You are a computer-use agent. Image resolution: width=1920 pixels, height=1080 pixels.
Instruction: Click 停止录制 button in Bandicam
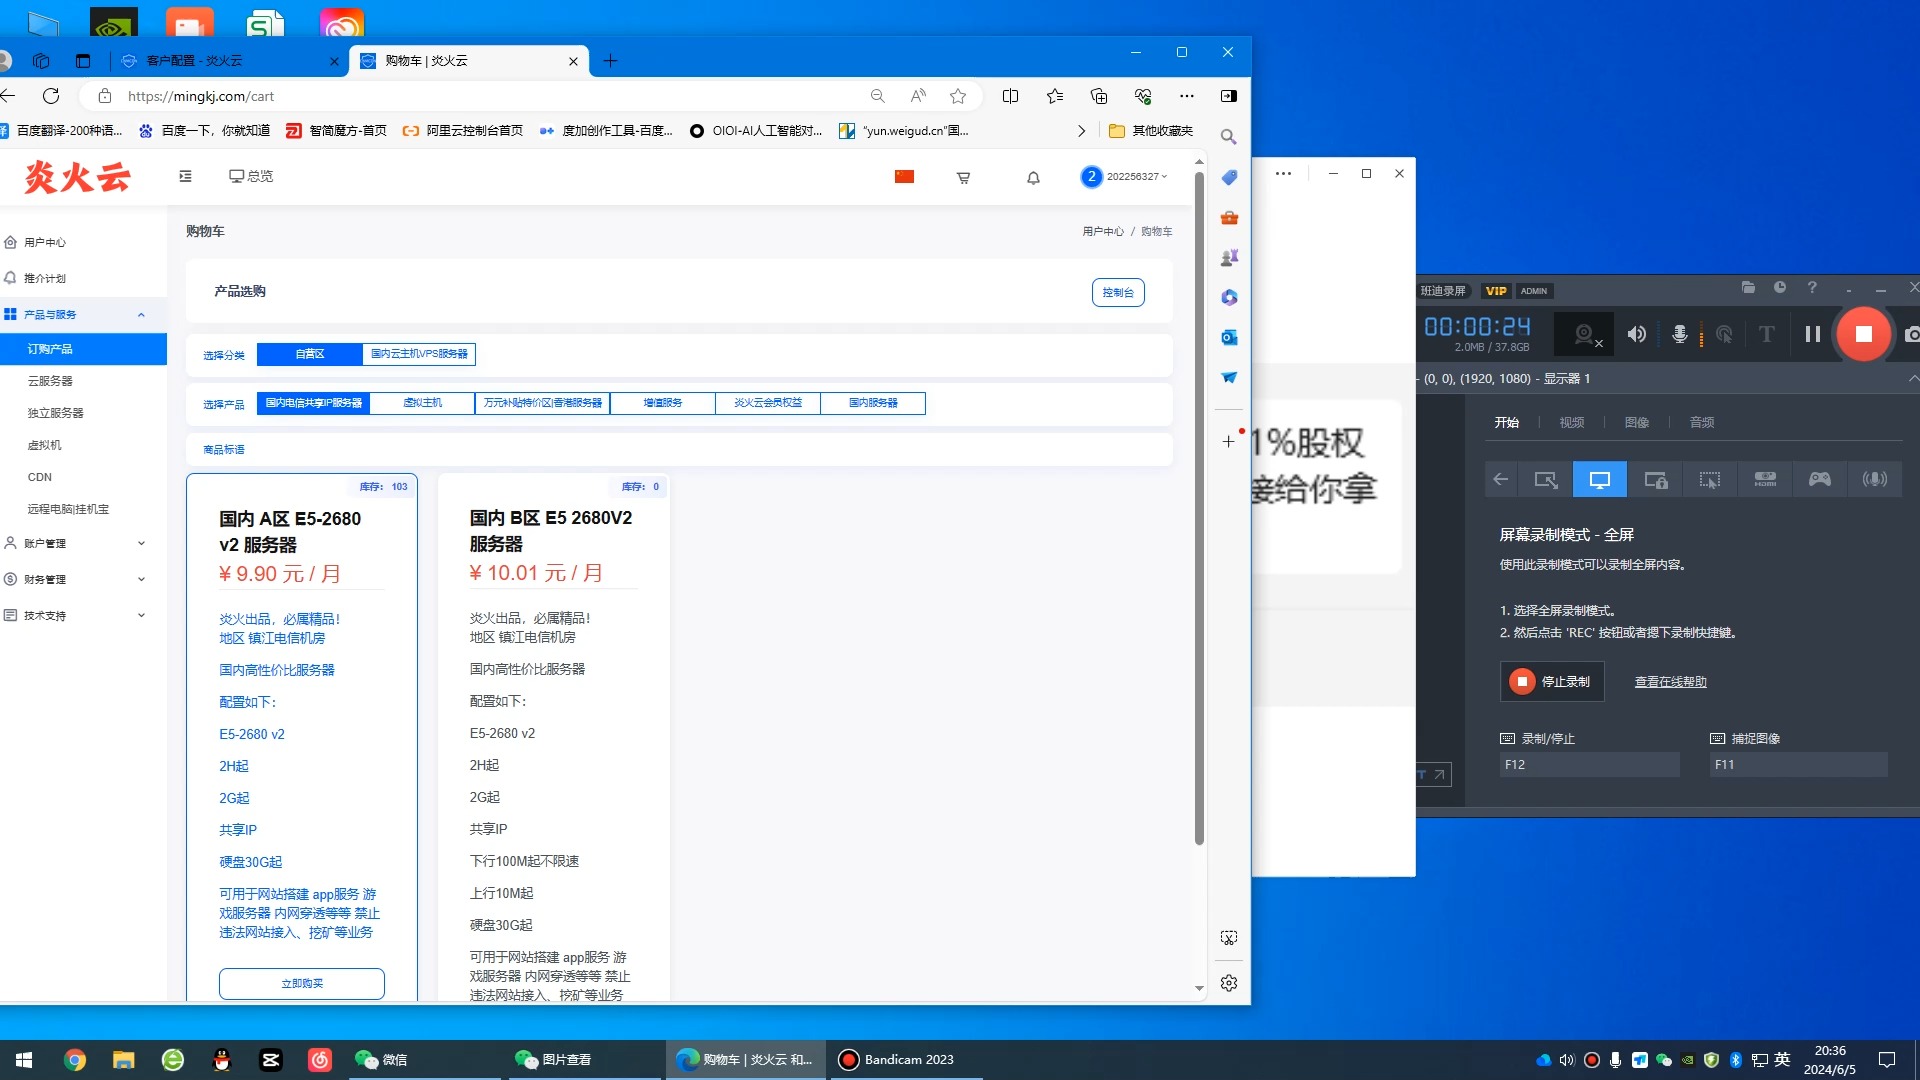coord(1552,682)
